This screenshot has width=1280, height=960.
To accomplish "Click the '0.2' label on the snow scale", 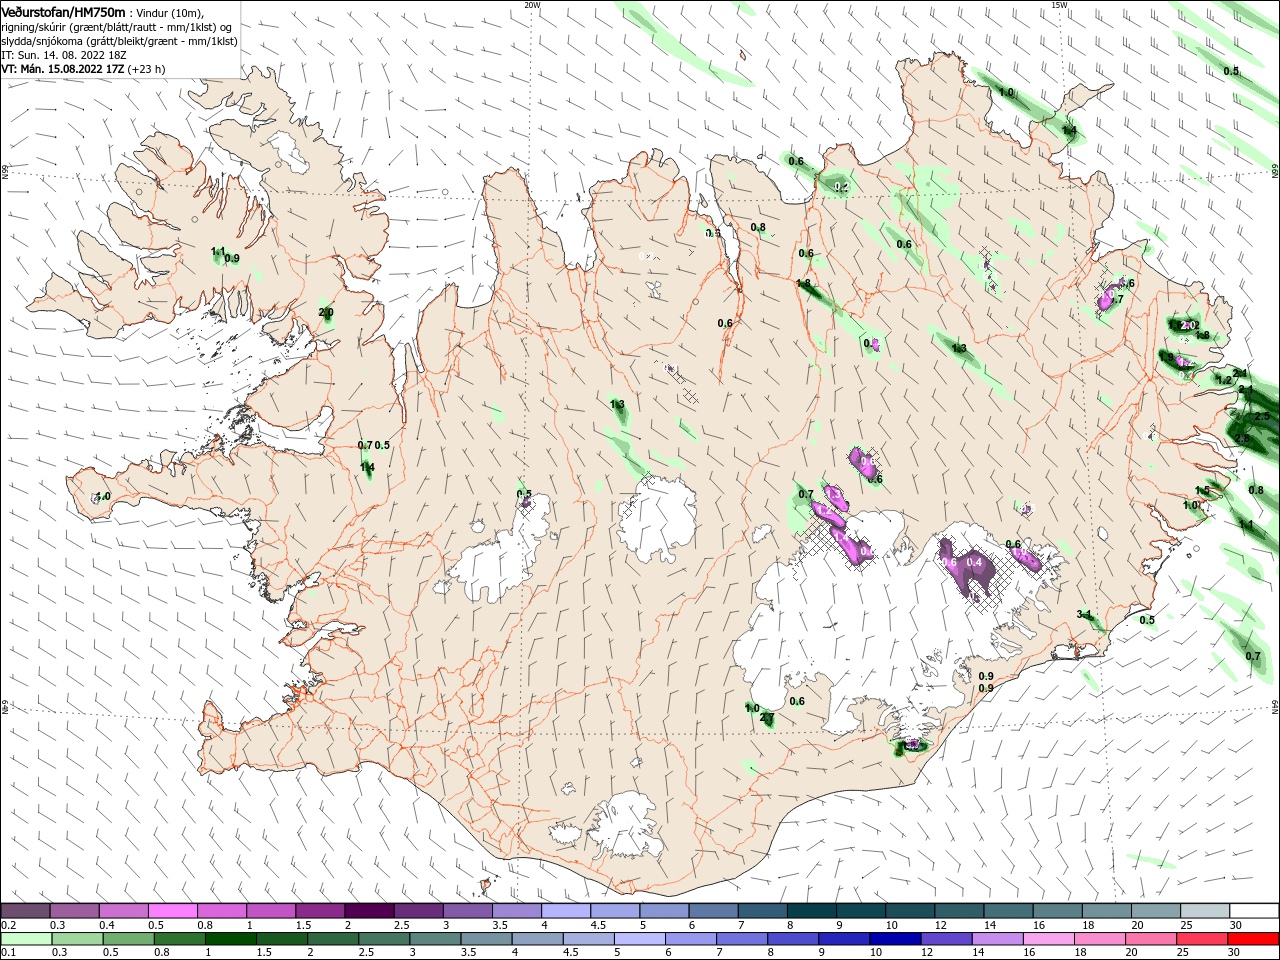I will 8,925.
